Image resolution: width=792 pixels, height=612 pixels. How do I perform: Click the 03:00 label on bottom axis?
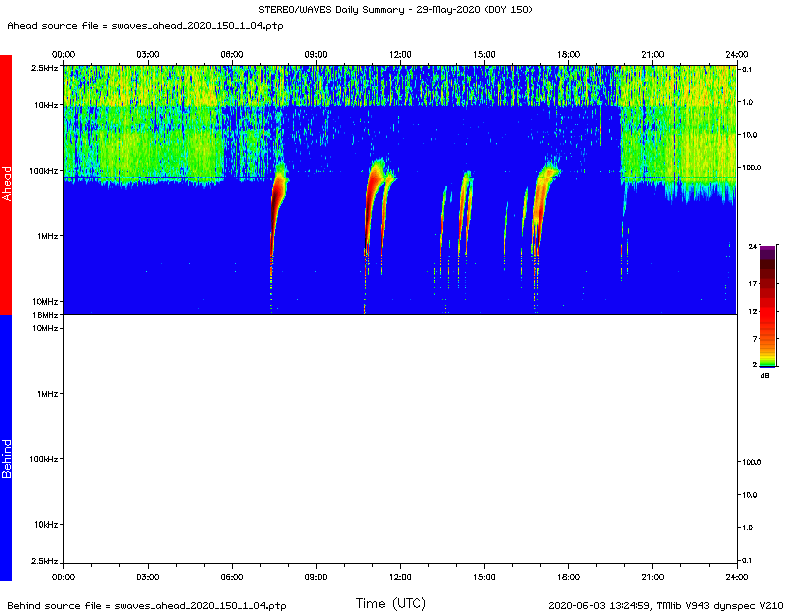pyautogui.click(x=147, y=577)
